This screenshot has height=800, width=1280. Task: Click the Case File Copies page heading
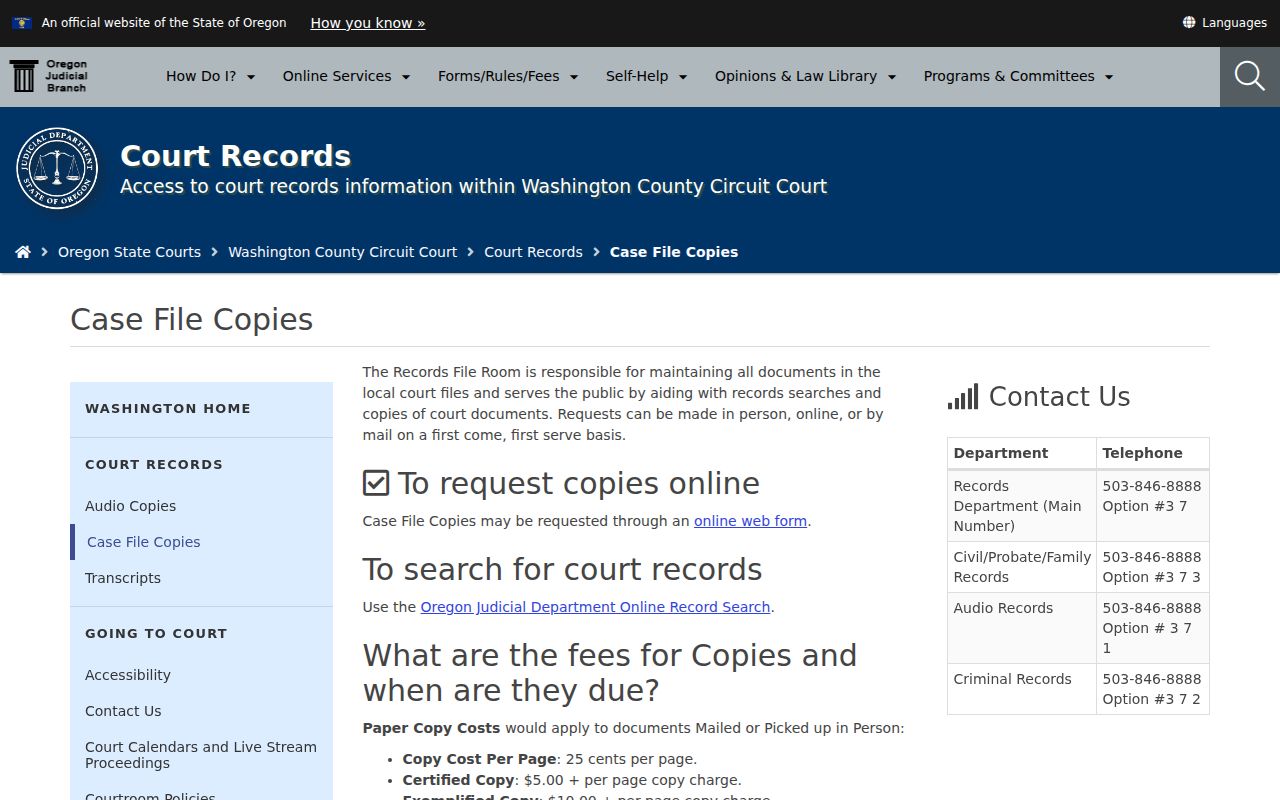click(192, 320)
